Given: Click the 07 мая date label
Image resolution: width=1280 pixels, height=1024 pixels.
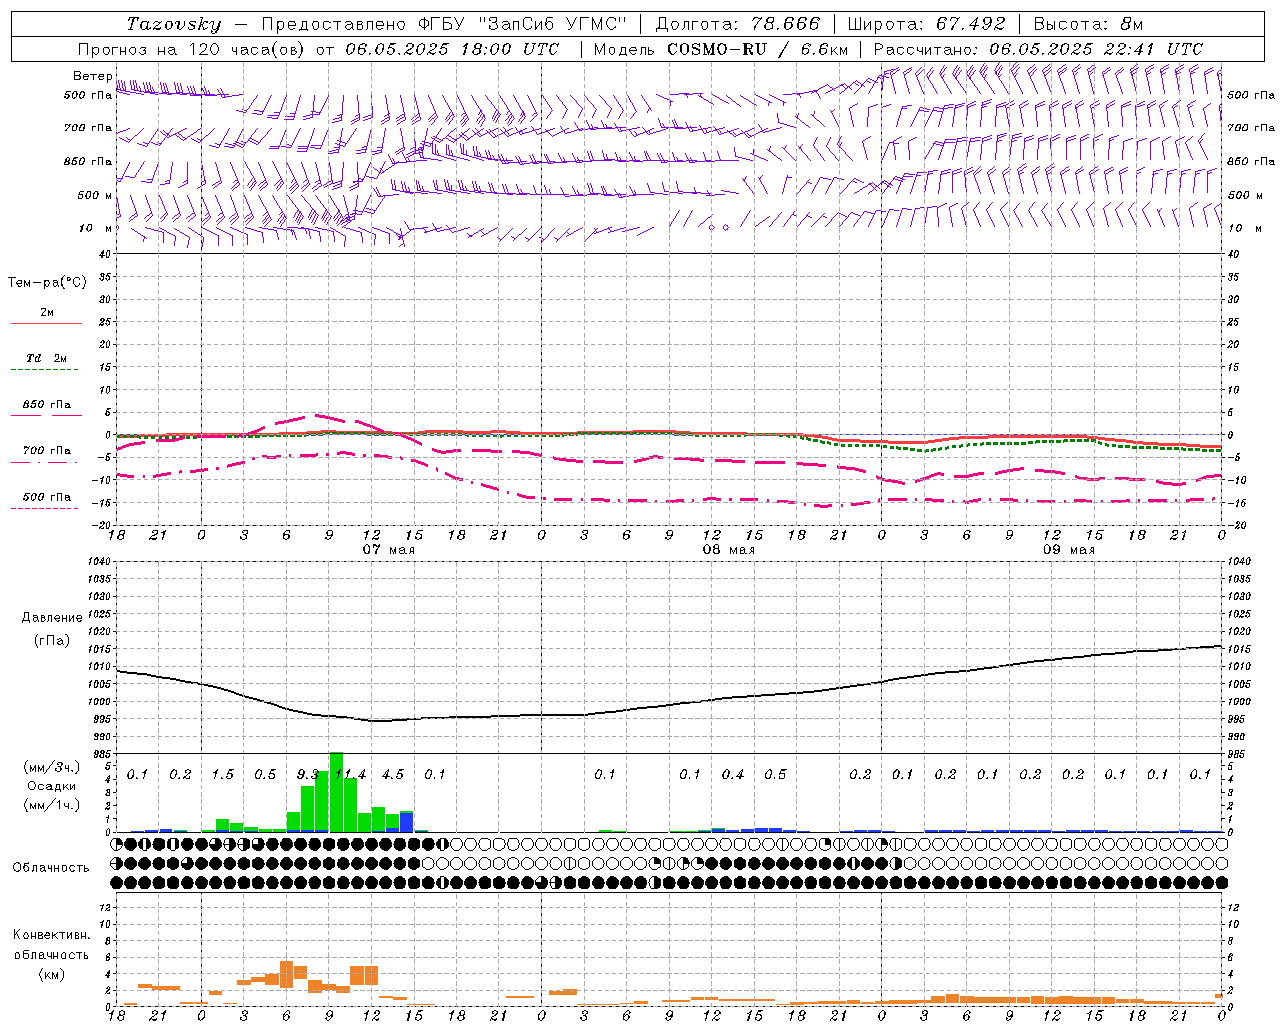Looking at the screenshot, I should [388, 550].
